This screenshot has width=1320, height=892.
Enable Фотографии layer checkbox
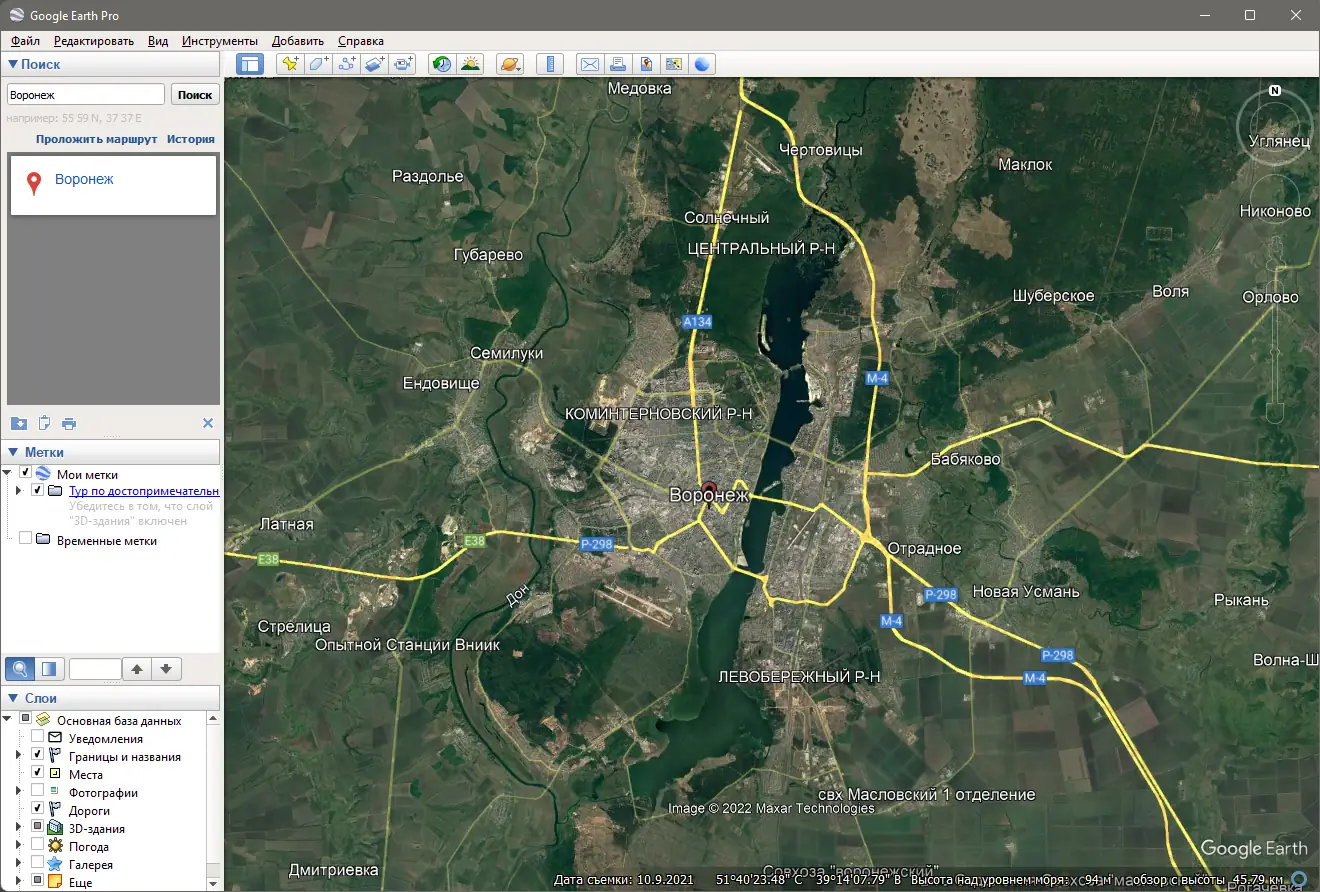(x=38, y=792)
